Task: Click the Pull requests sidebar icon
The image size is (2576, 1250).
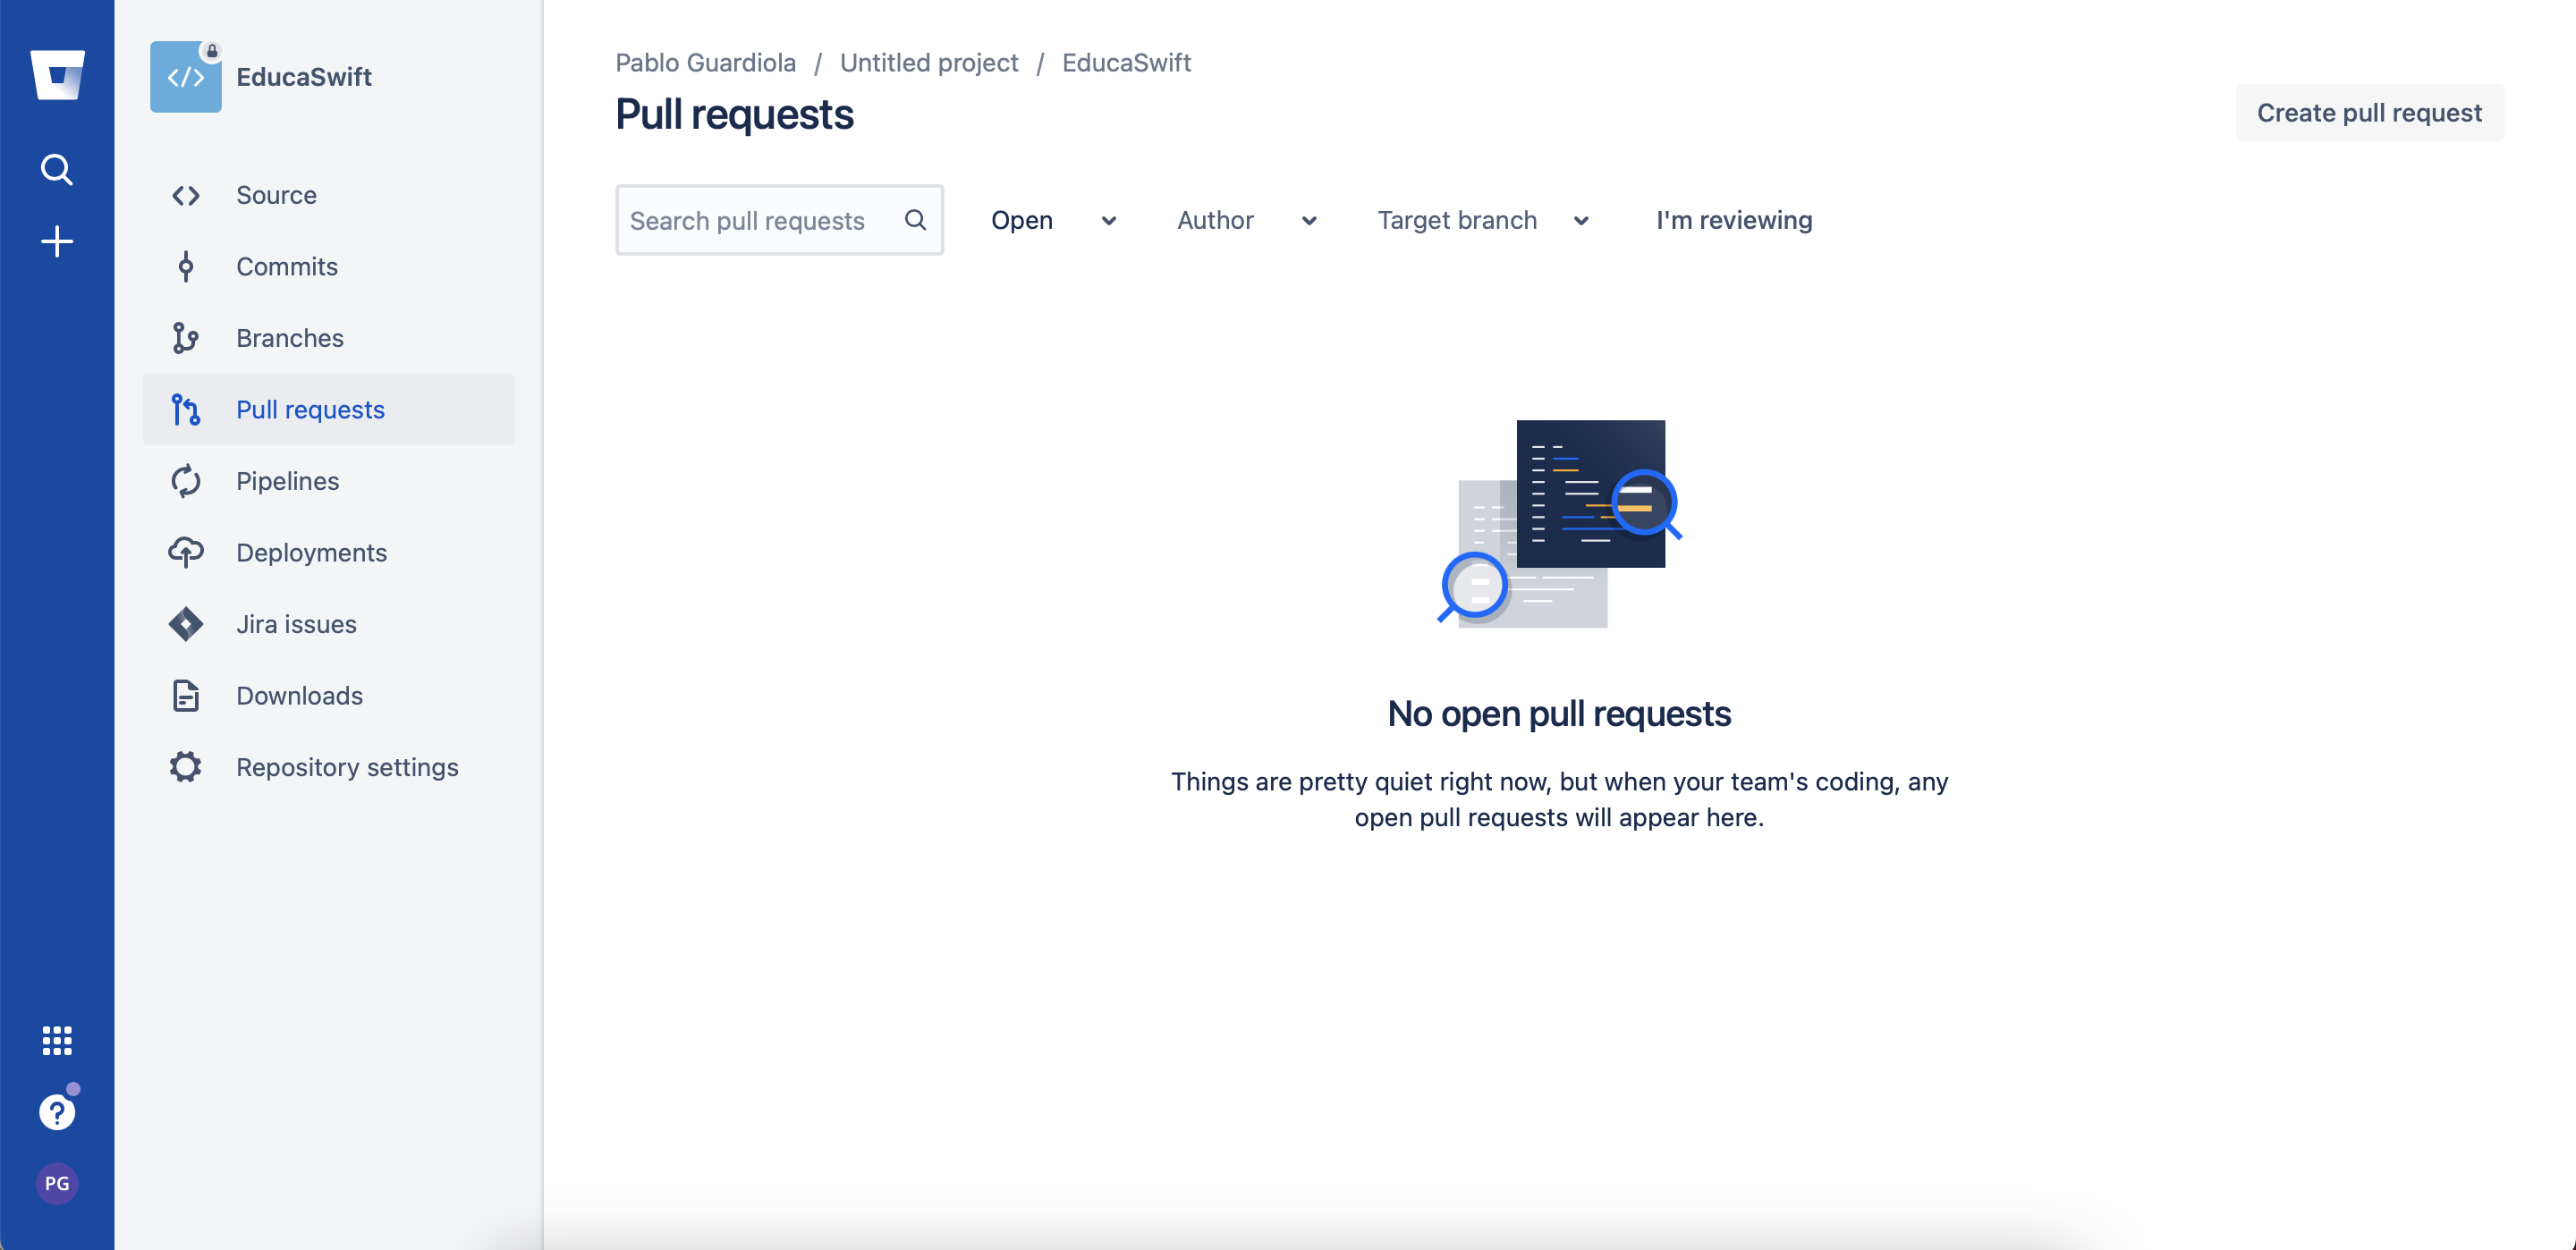Action: [186, 409]
